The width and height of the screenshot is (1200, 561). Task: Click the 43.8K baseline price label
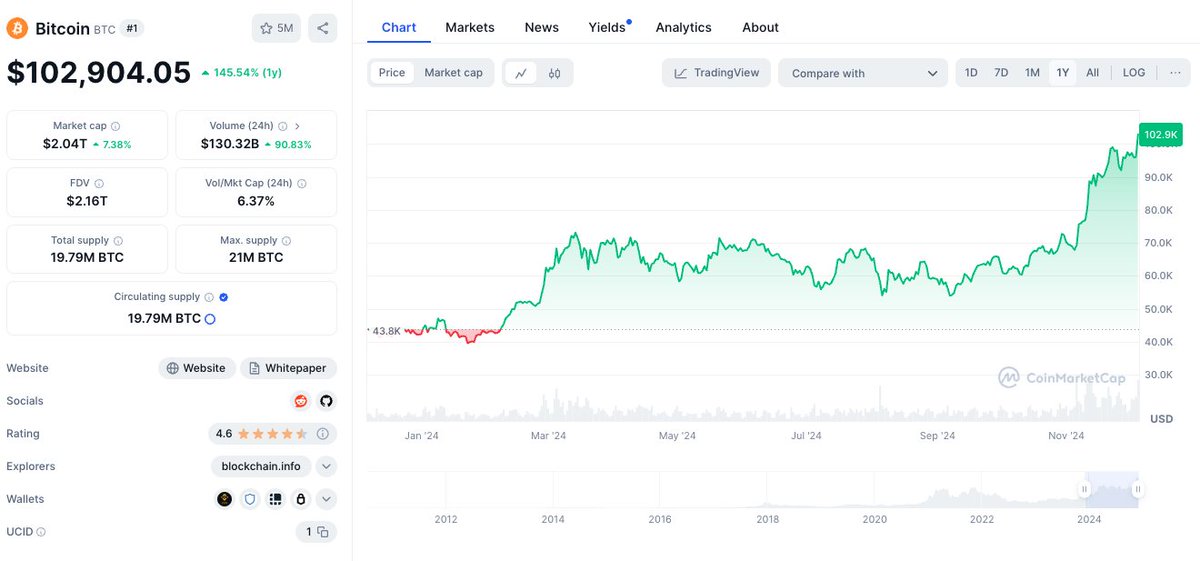point(385,330)
